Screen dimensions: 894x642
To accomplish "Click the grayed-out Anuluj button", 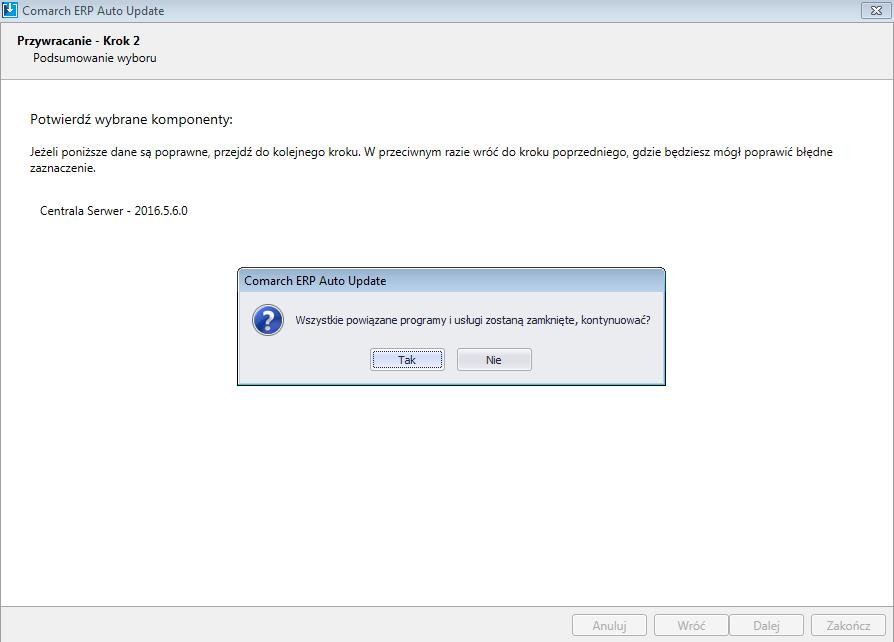I will [609, 625].
